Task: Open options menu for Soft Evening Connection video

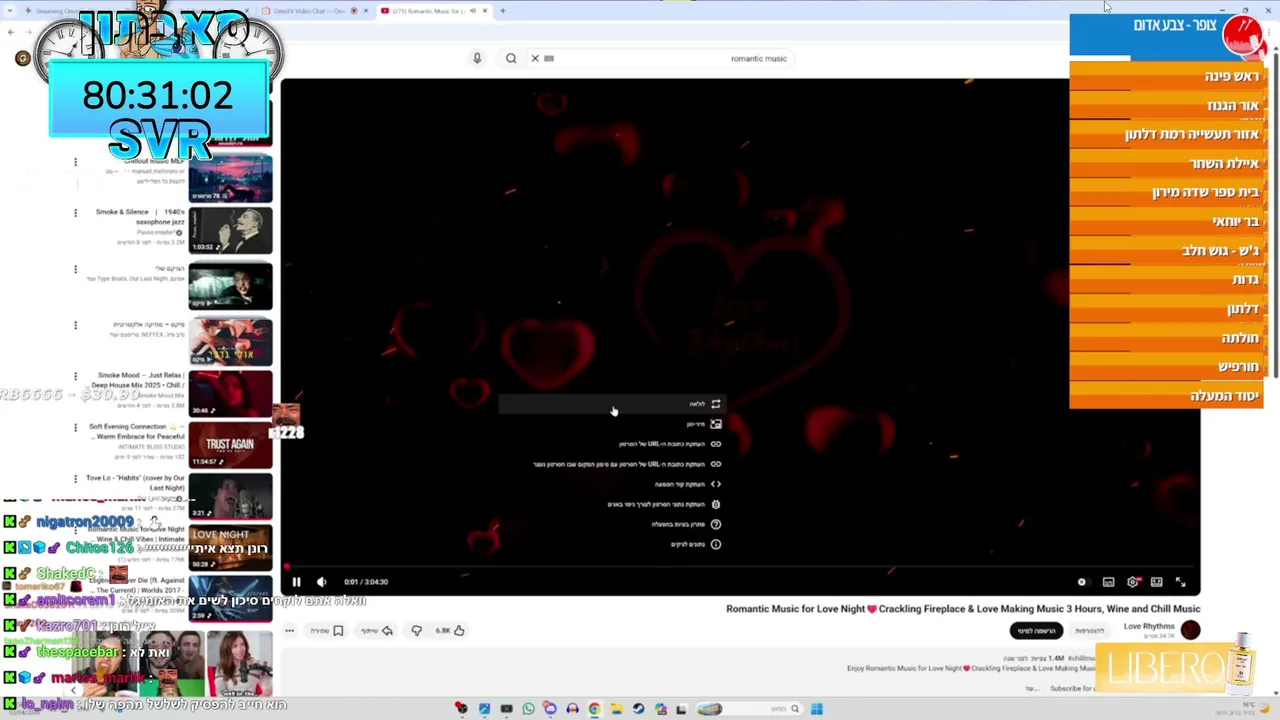Action: 75,428
